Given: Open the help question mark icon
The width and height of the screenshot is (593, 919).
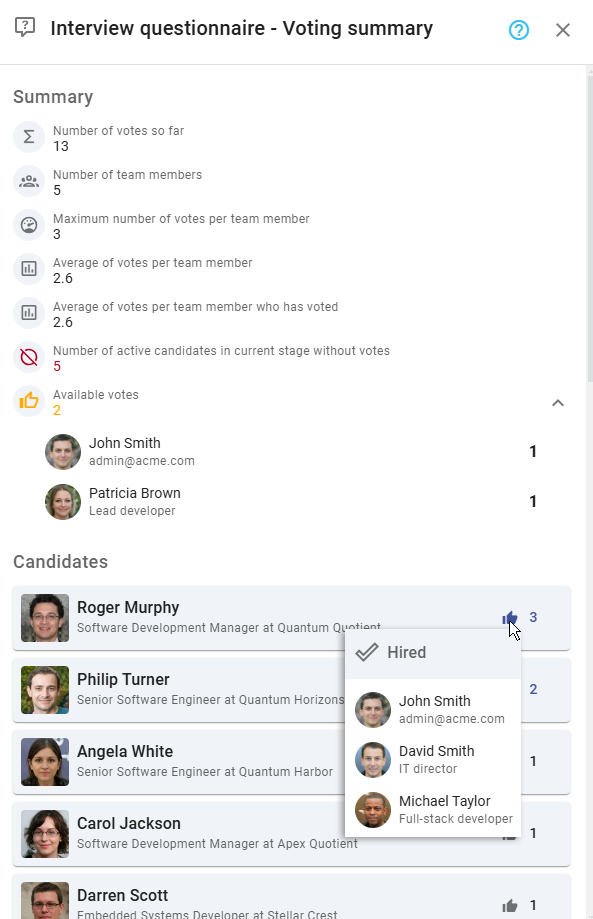Looking at the screenshot, I should pyautogui.click(x=519, y=30).
